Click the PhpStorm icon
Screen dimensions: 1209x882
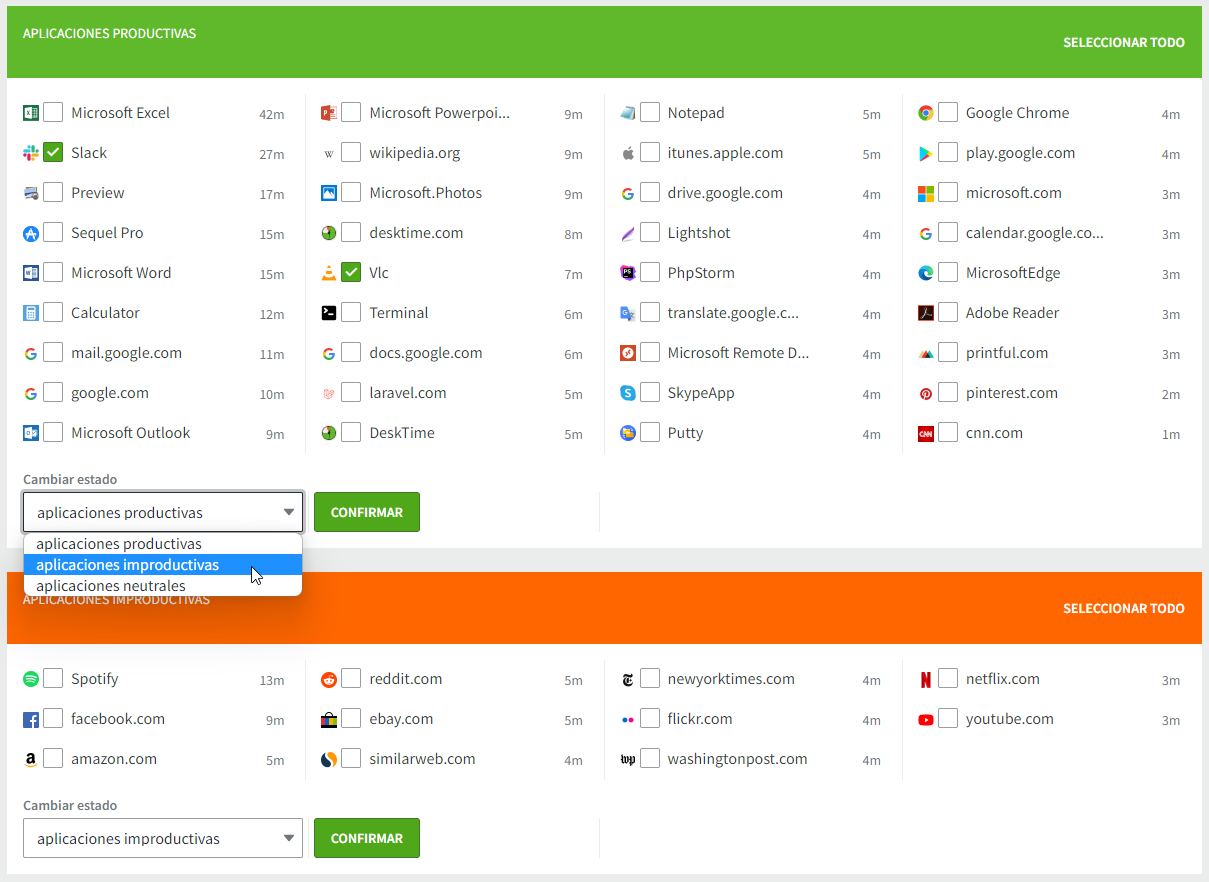coord(628,273)
